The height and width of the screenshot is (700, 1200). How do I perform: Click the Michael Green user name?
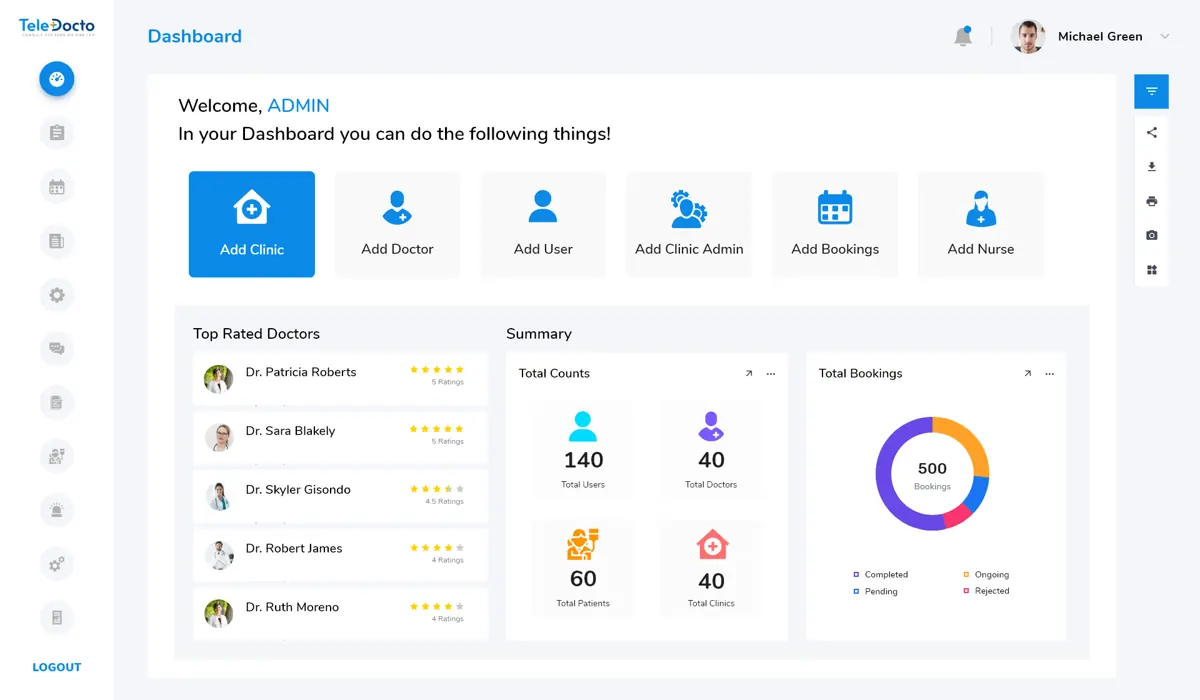[x=1100, y=36]
